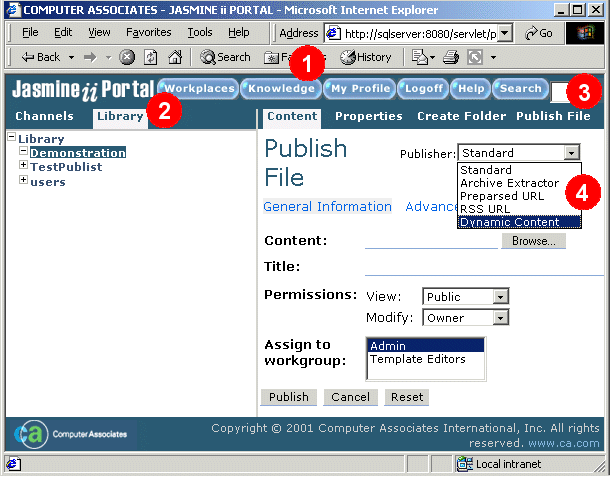Open the www.ca.com link
This screenshot has width=610, height=477.
[564, 443]
